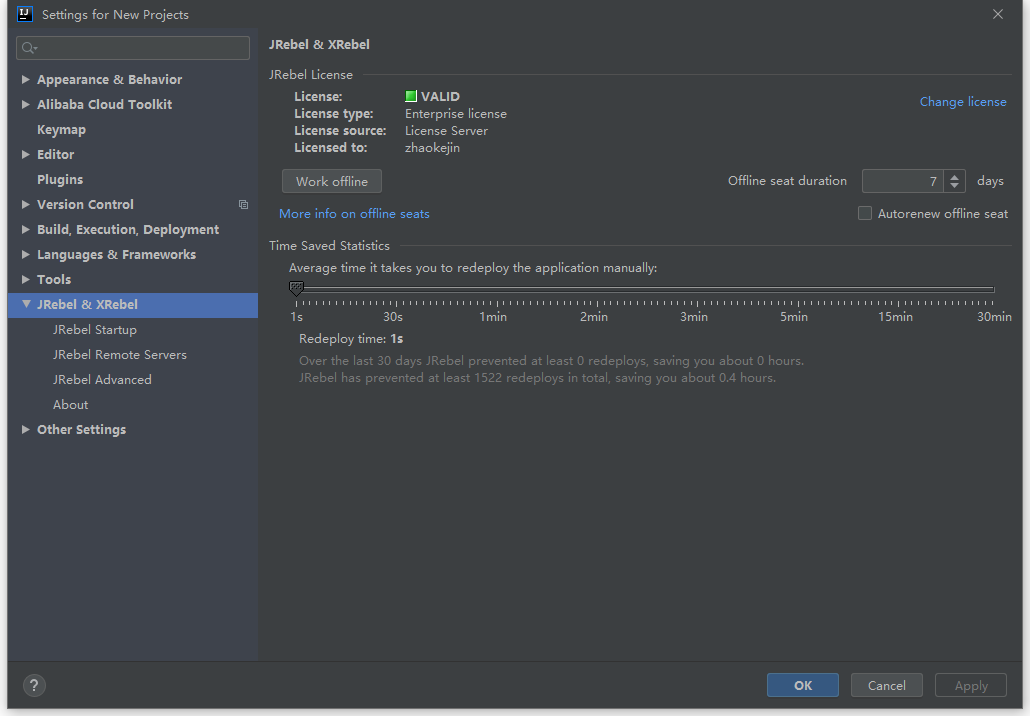Click the Work offline button
The height and width of the screenshot is (716, 1030).
(332, 181)
